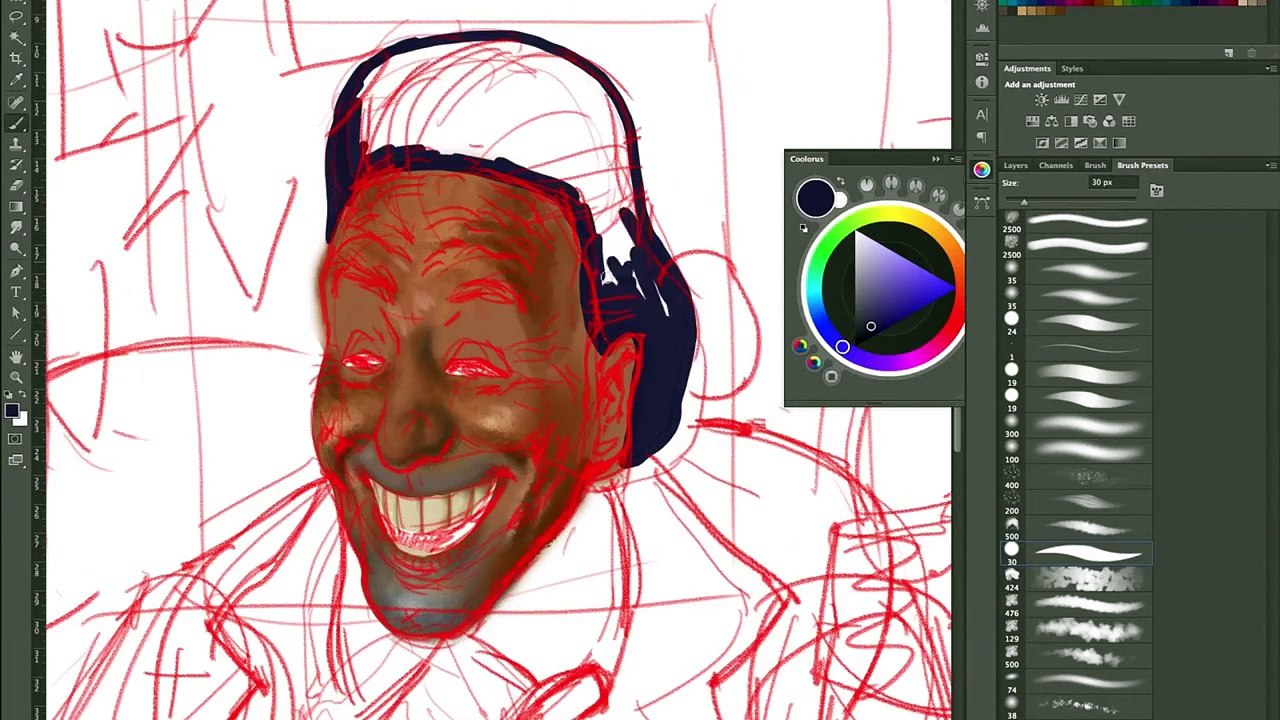Switch to the Adjustments tab

coord(1027,69)
